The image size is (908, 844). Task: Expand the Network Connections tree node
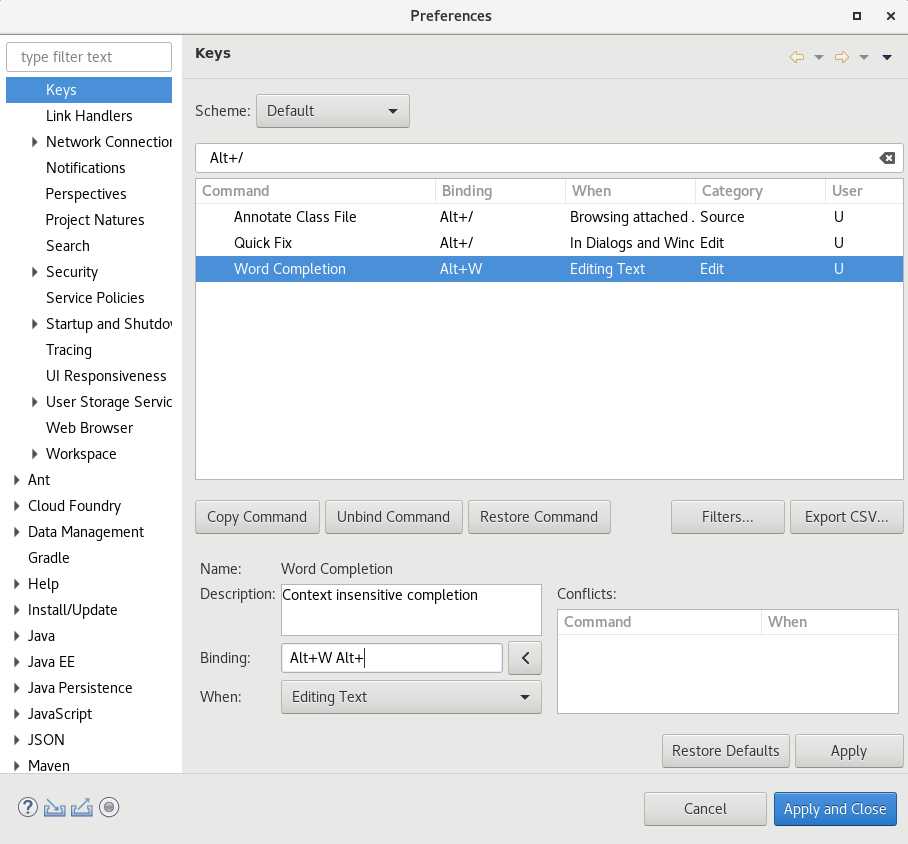point(35,142)
